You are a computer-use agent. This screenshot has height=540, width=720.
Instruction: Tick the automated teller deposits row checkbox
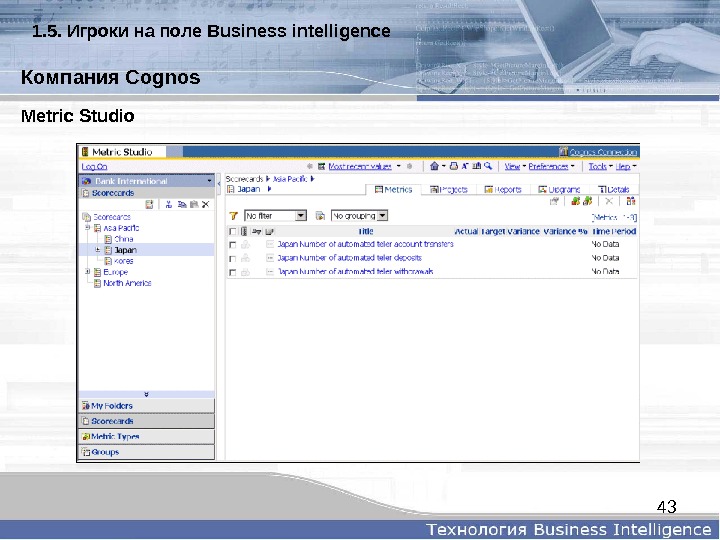coord(233,259)
